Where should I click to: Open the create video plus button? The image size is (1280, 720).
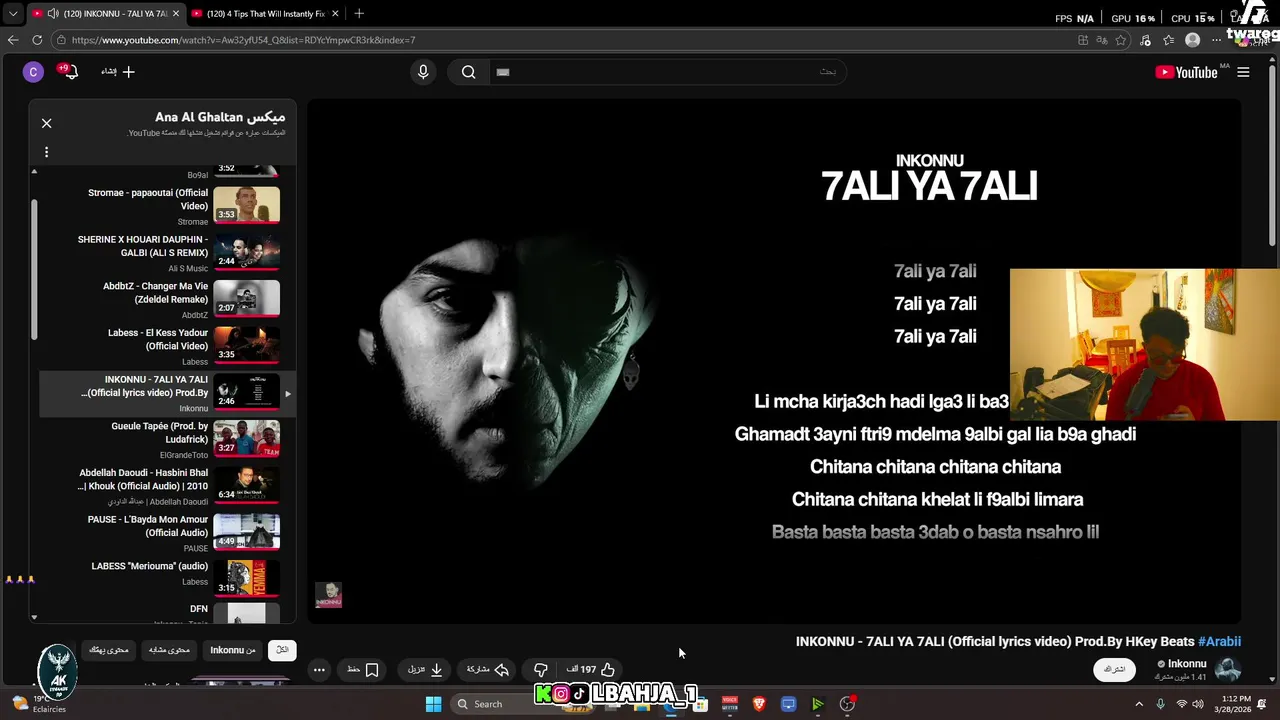pyautogui.click(x=118, y=72)
